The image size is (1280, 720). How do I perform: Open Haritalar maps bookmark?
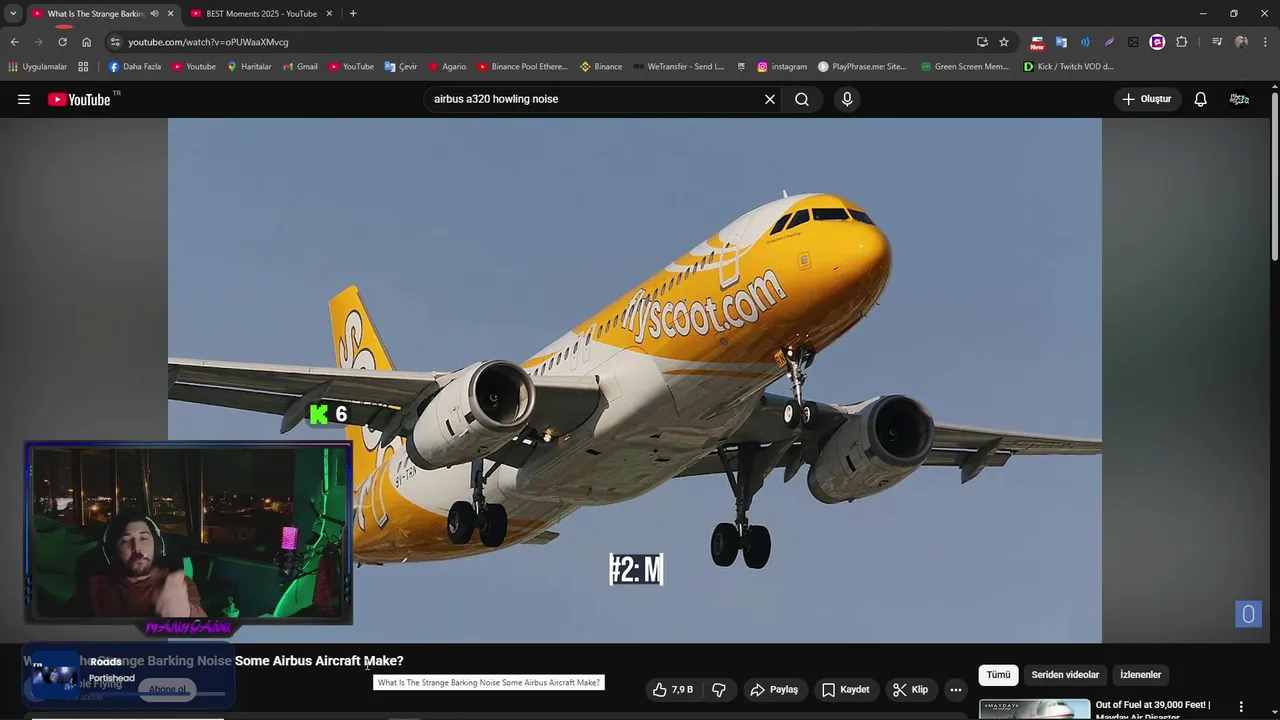point(249,67)
